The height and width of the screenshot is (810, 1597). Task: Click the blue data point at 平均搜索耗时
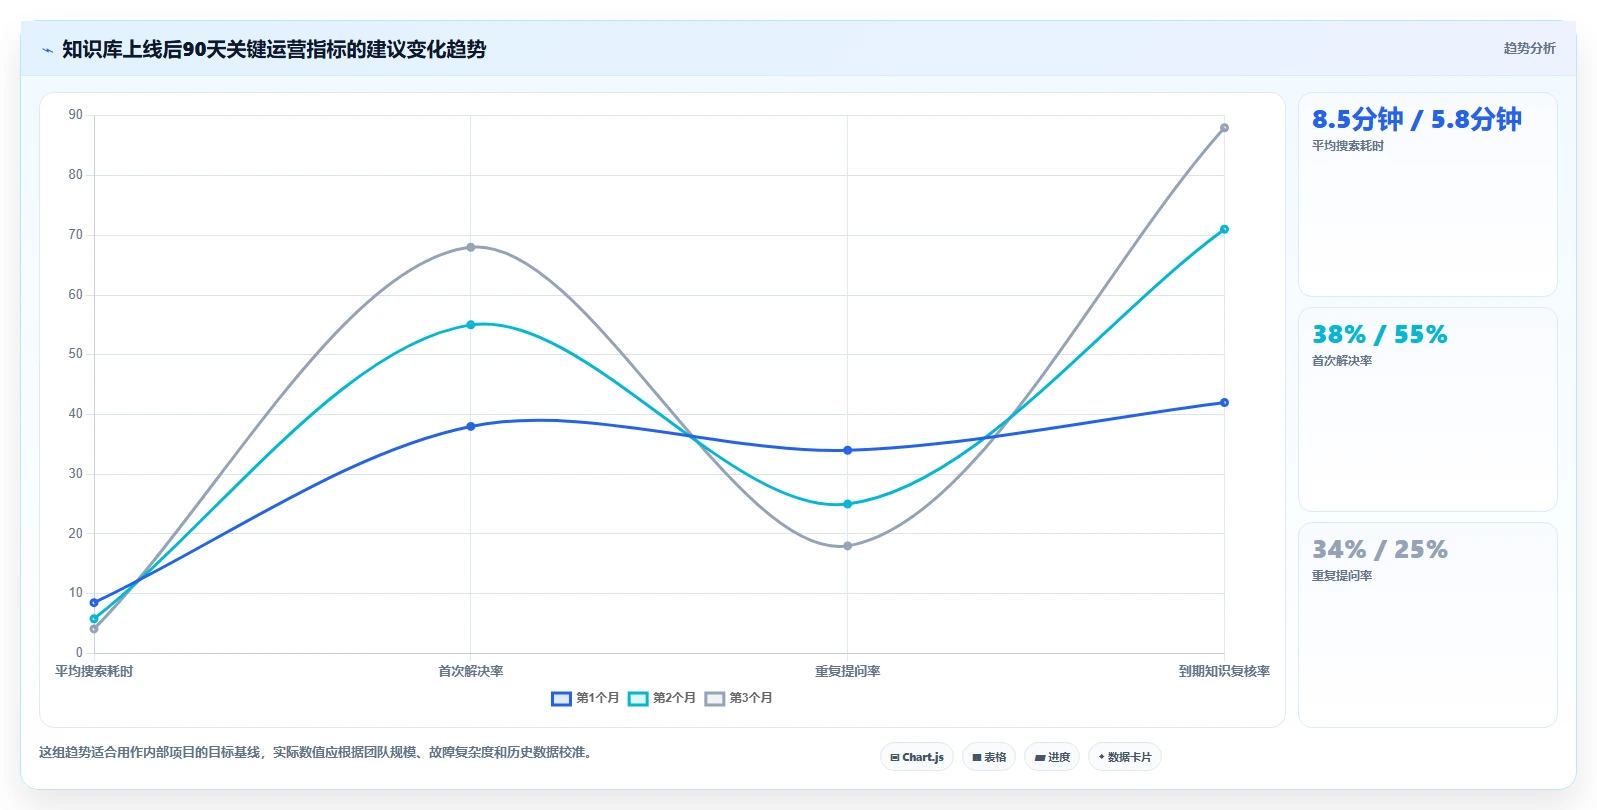tap(94, 603)
